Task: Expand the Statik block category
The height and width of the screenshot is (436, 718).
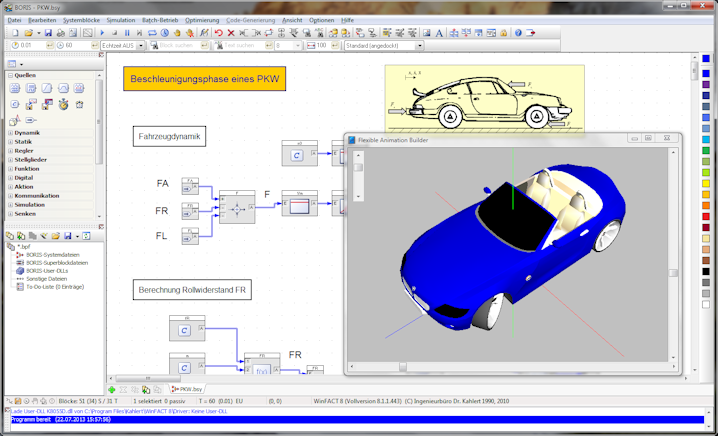Action: point(10,142)
